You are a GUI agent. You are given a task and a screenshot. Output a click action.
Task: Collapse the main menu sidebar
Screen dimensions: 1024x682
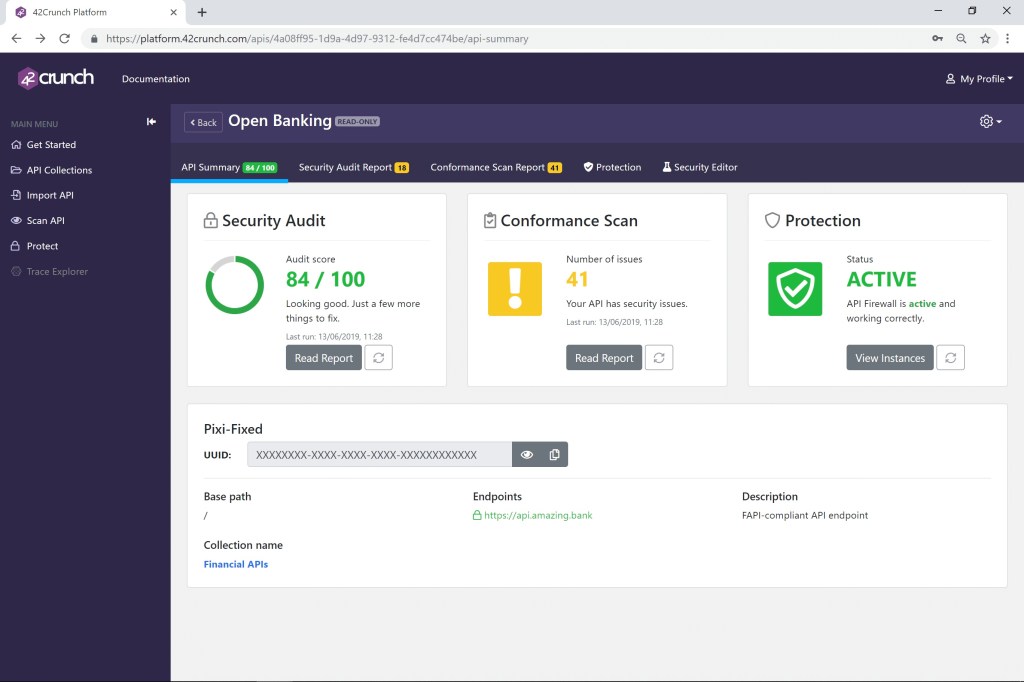click(x=151, y=122)
